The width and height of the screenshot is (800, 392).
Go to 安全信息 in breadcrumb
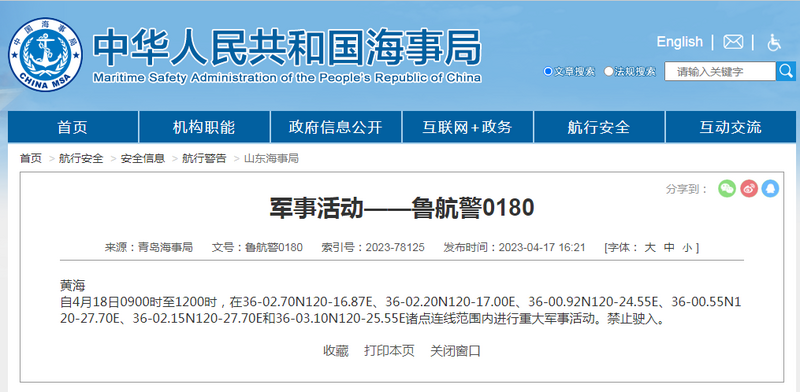(143, 159)
